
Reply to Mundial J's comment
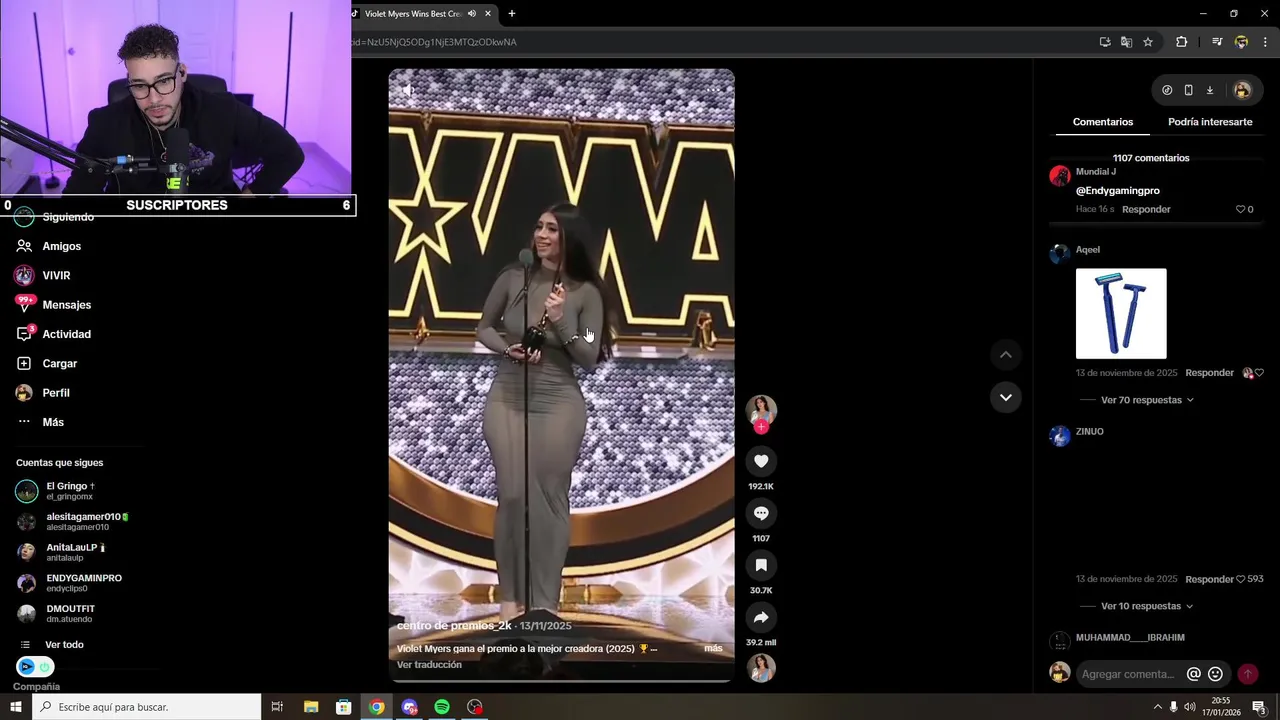click(1146, 209)
